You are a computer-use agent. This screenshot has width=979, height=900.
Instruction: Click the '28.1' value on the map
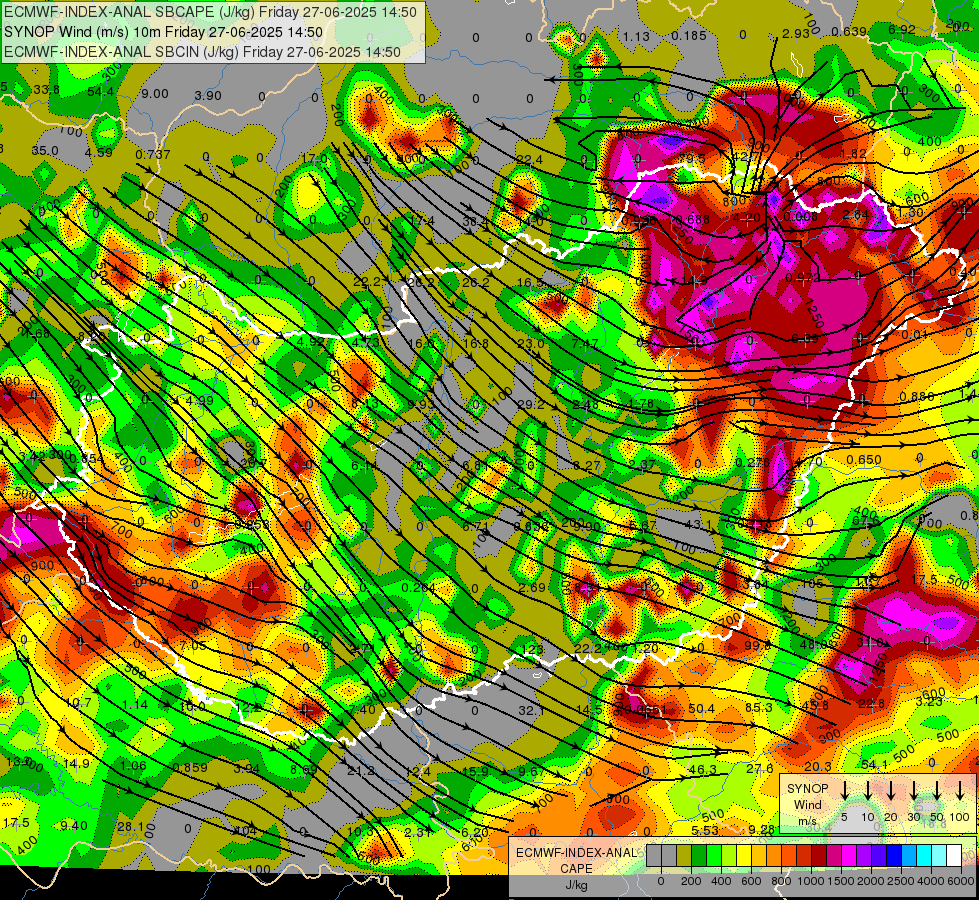tap(130, 827)
